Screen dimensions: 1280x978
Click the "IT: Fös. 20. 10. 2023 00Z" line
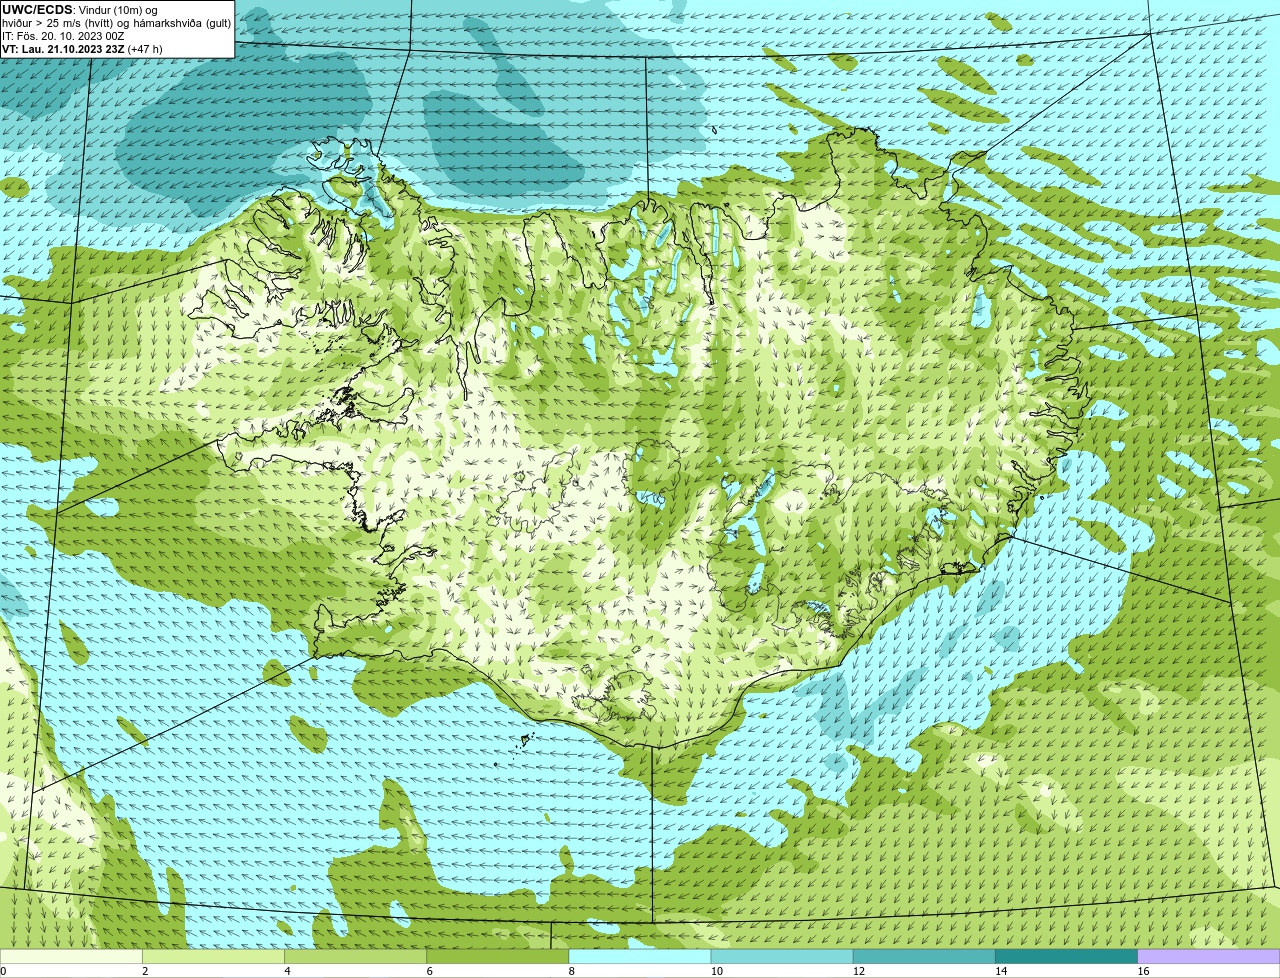point(63,35)
